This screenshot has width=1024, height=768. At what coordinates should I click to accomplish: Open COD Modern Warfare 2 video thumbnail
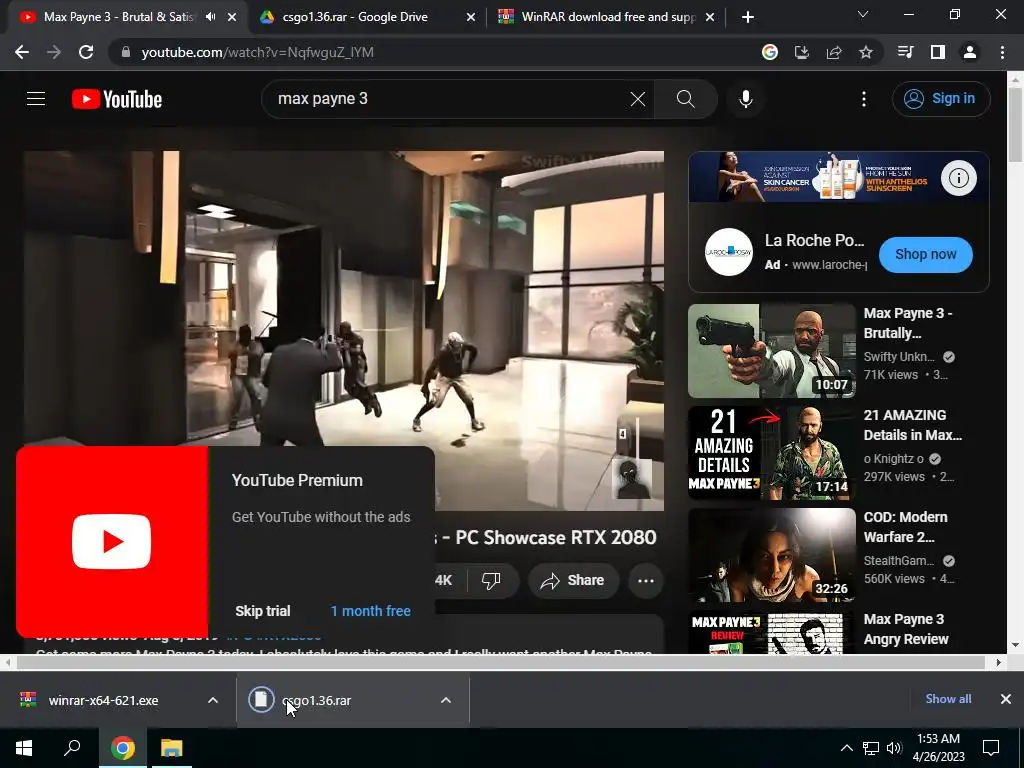coord(771,555)
